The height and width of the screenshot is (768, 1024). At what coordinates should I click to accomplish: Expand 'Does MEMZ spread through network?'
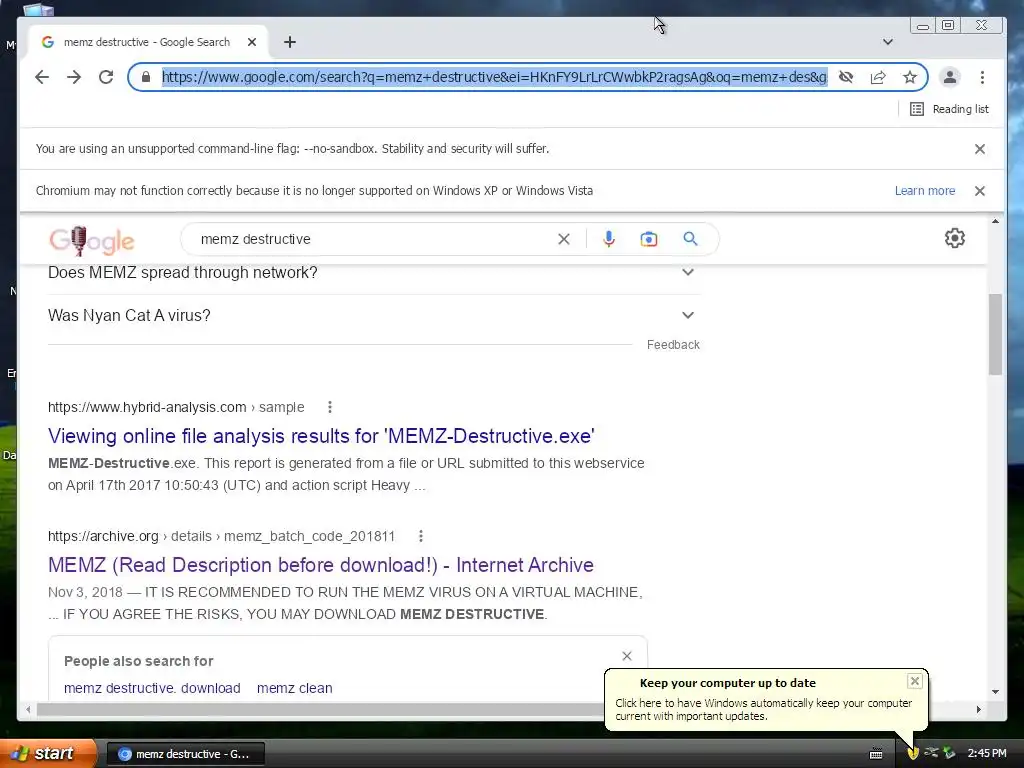tap(374, 272)
